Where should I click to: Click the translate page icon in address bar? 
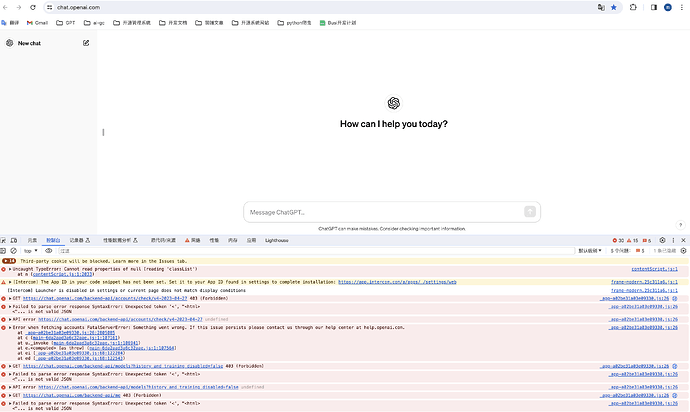pyautogui.click(x=601, y=7)
